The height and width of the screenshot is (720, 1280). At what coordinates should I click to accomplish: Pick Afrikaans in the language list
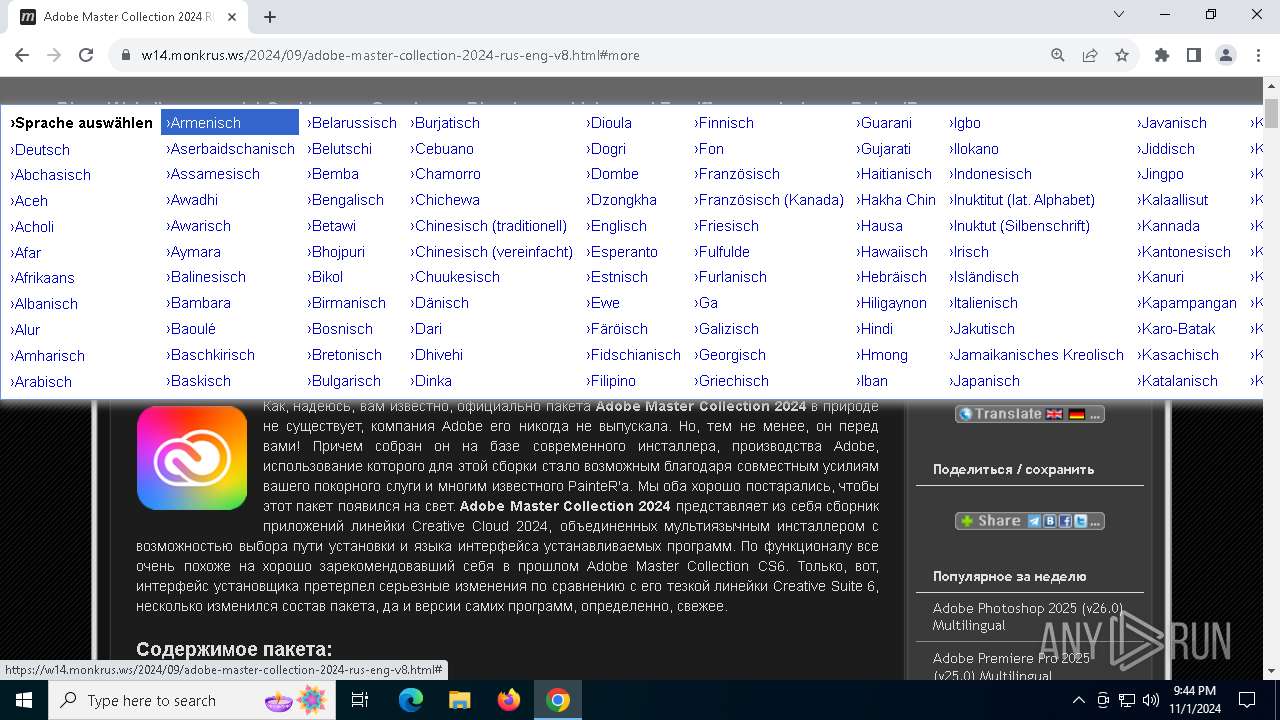(42, 278)
